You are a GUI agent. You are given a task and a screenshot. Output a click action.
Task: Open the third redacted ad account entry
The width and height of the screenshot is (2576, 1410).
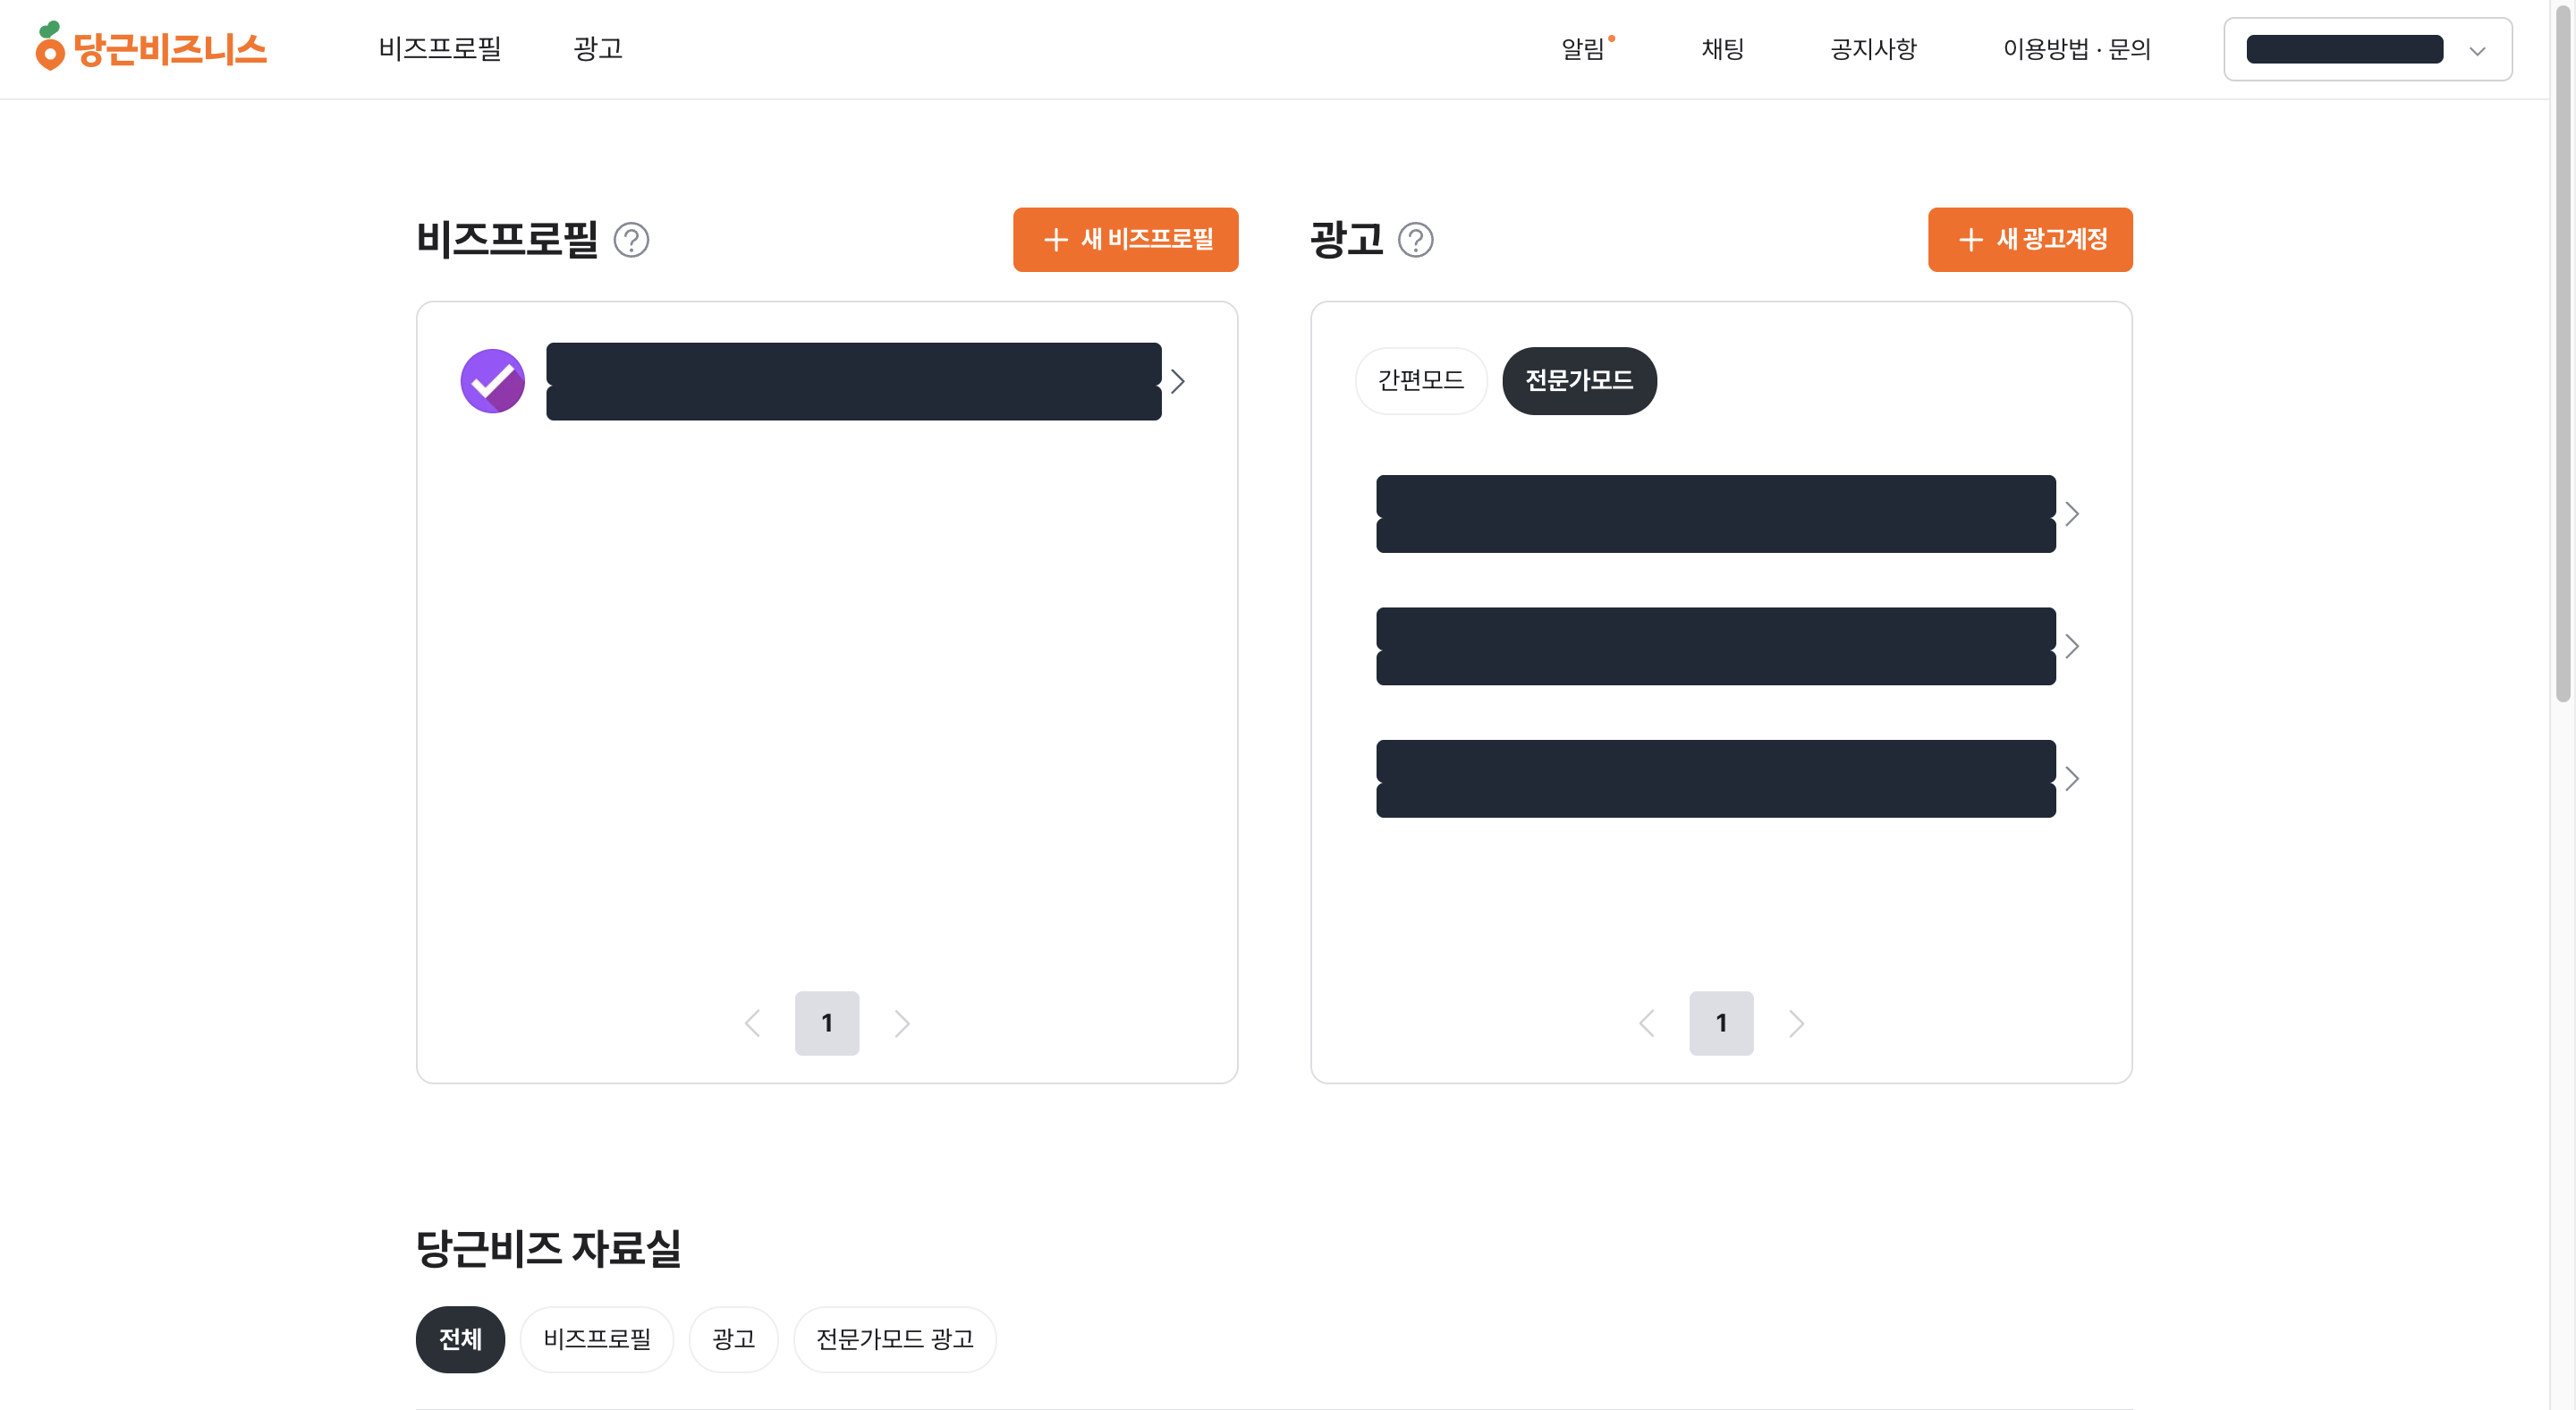(1716, 779)
